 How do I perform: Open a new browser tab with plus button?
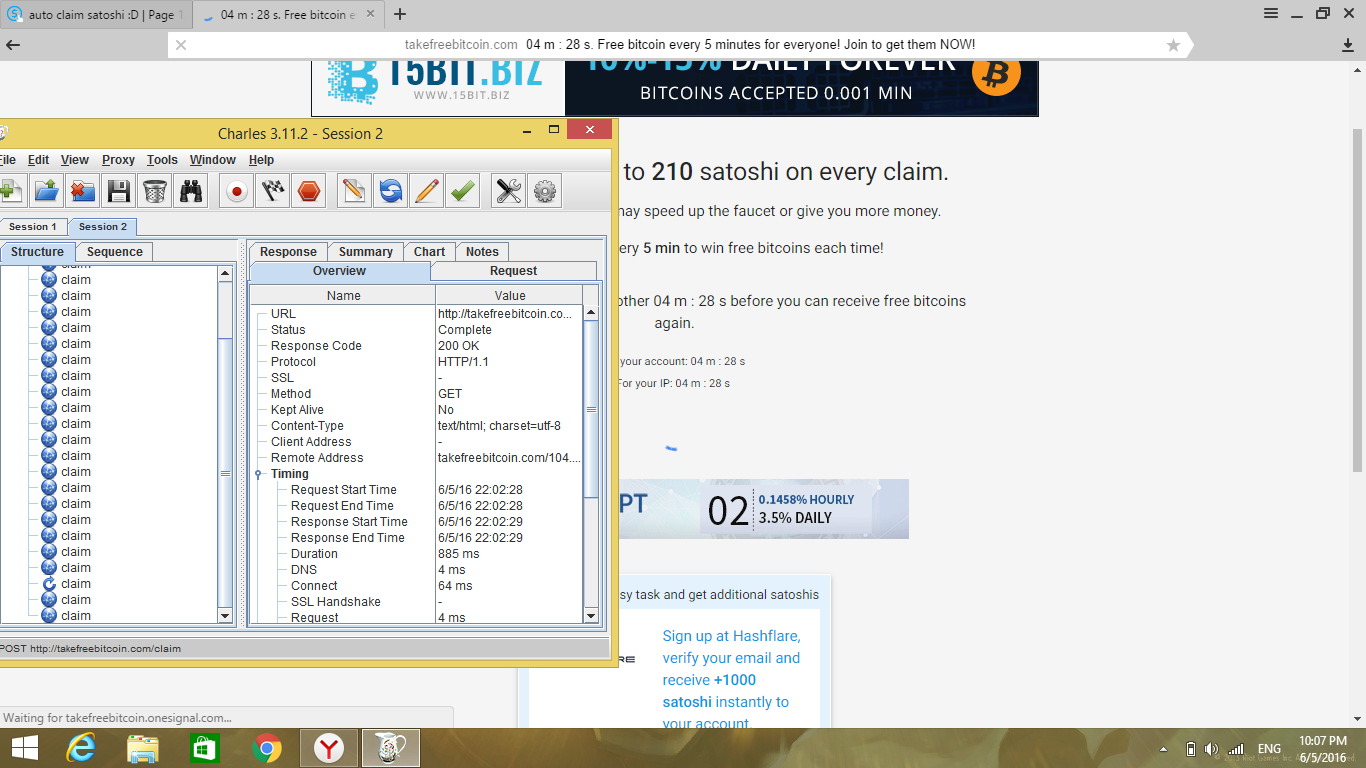pos(400,14)
